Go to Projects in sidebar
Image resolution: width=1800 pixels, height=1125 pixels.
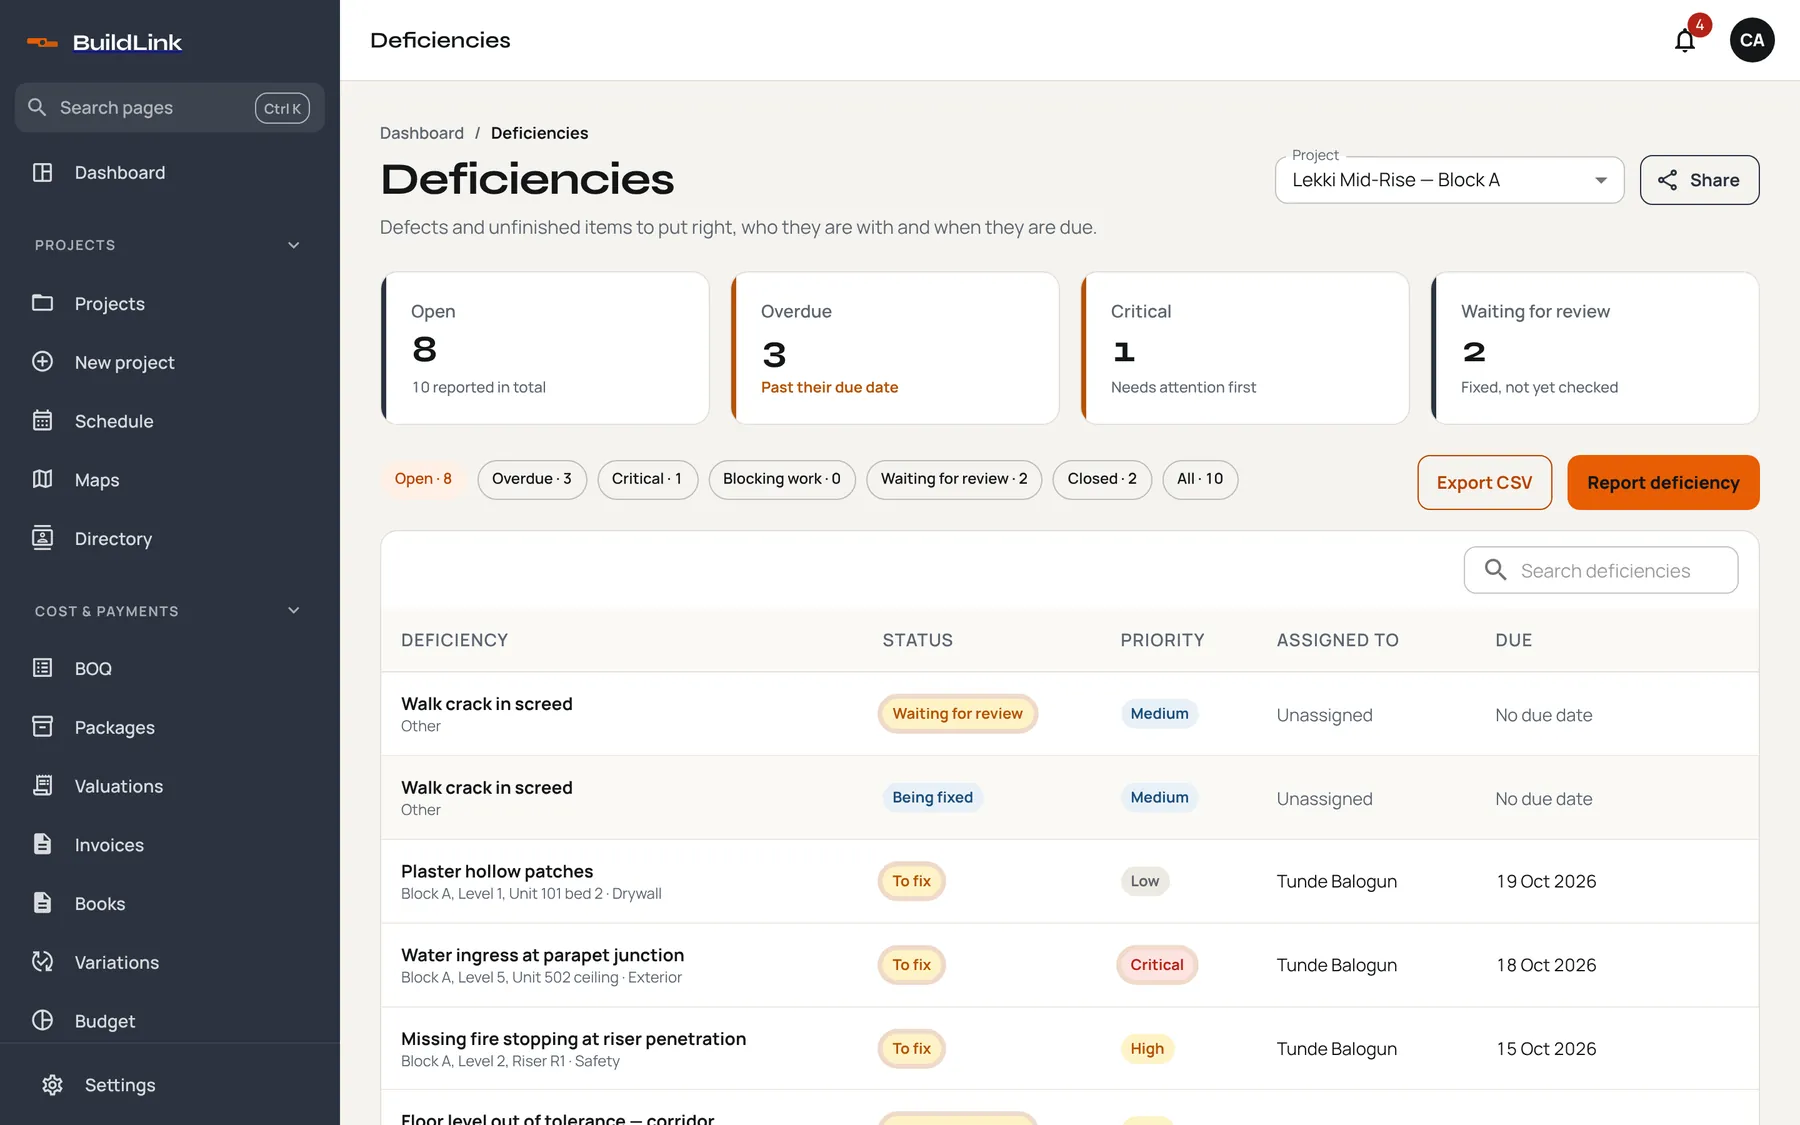(170, 304)
